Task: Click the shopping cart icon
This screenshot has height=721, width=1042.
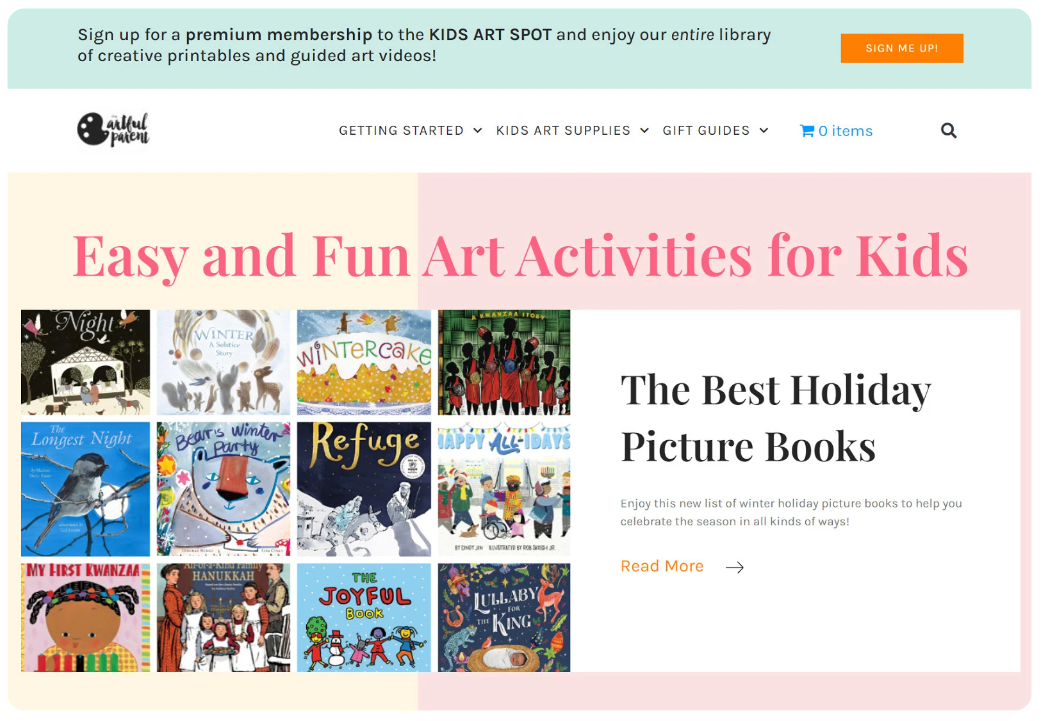Action: pyautogui.click(x=807, y=131)
